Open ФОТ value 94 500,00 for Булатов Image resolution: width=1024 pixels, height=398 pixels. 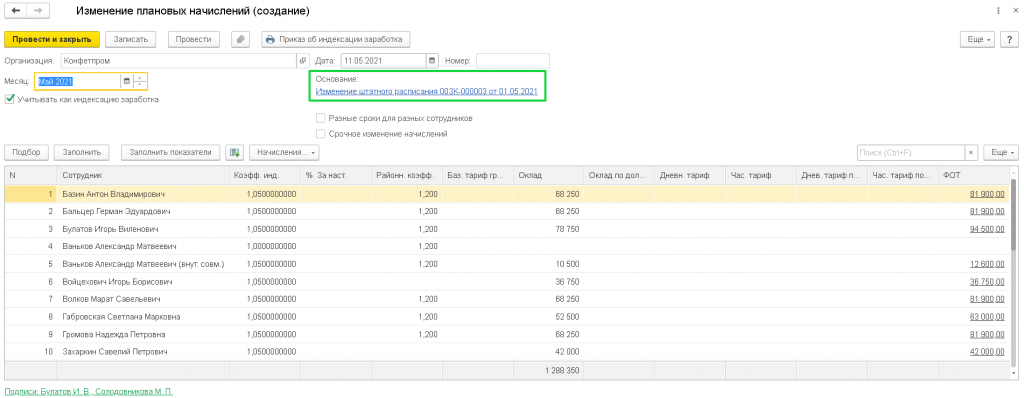[987, 229]
